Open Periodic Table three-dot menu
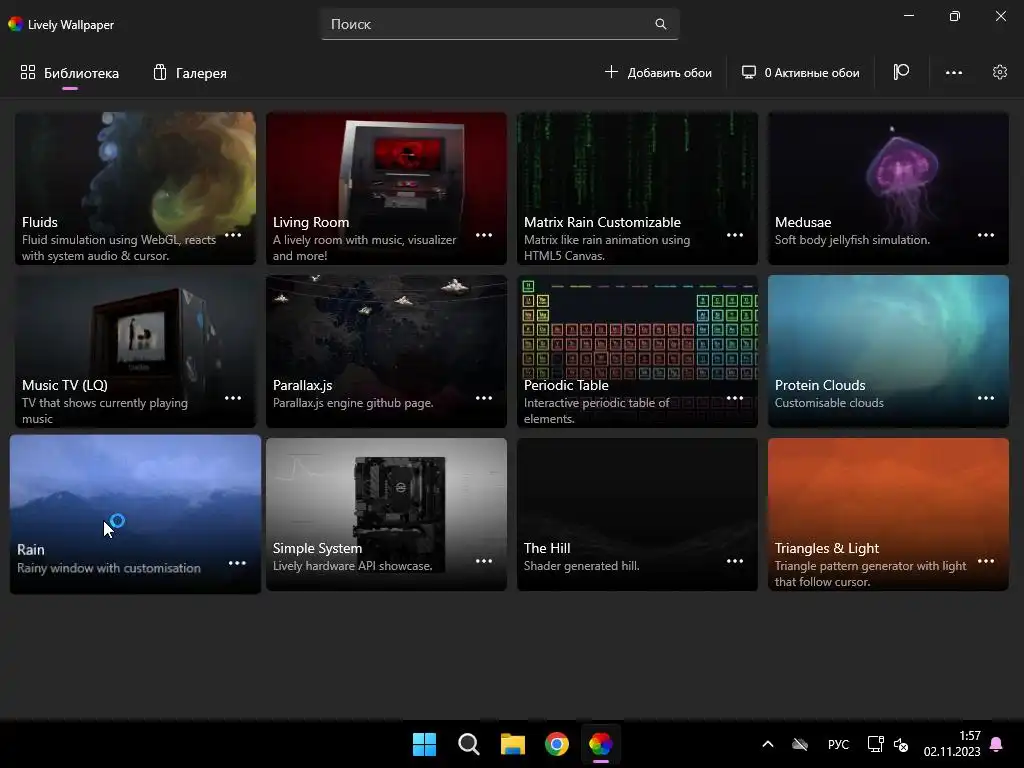This screenshot has width=1024, height=768. 735,398
